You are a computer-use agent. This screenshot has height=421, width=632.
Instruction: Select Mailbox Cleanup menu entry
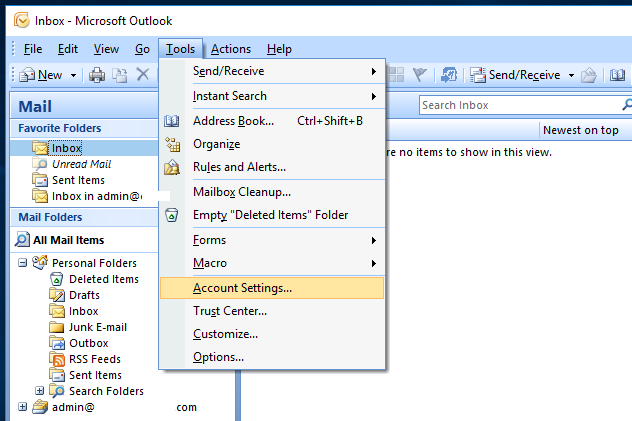click(x=272, y=192)
